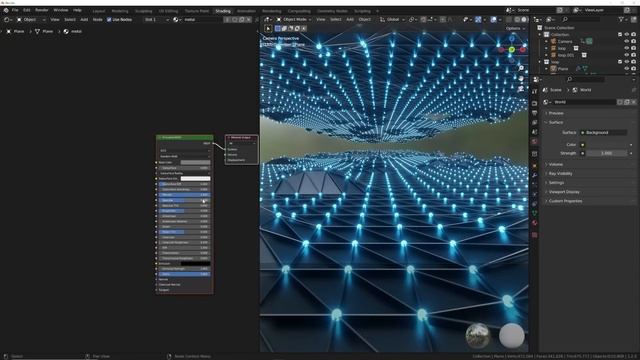Click the green Y axis gizmo
Screen dimensions: 640x360
tap(511, 50)
